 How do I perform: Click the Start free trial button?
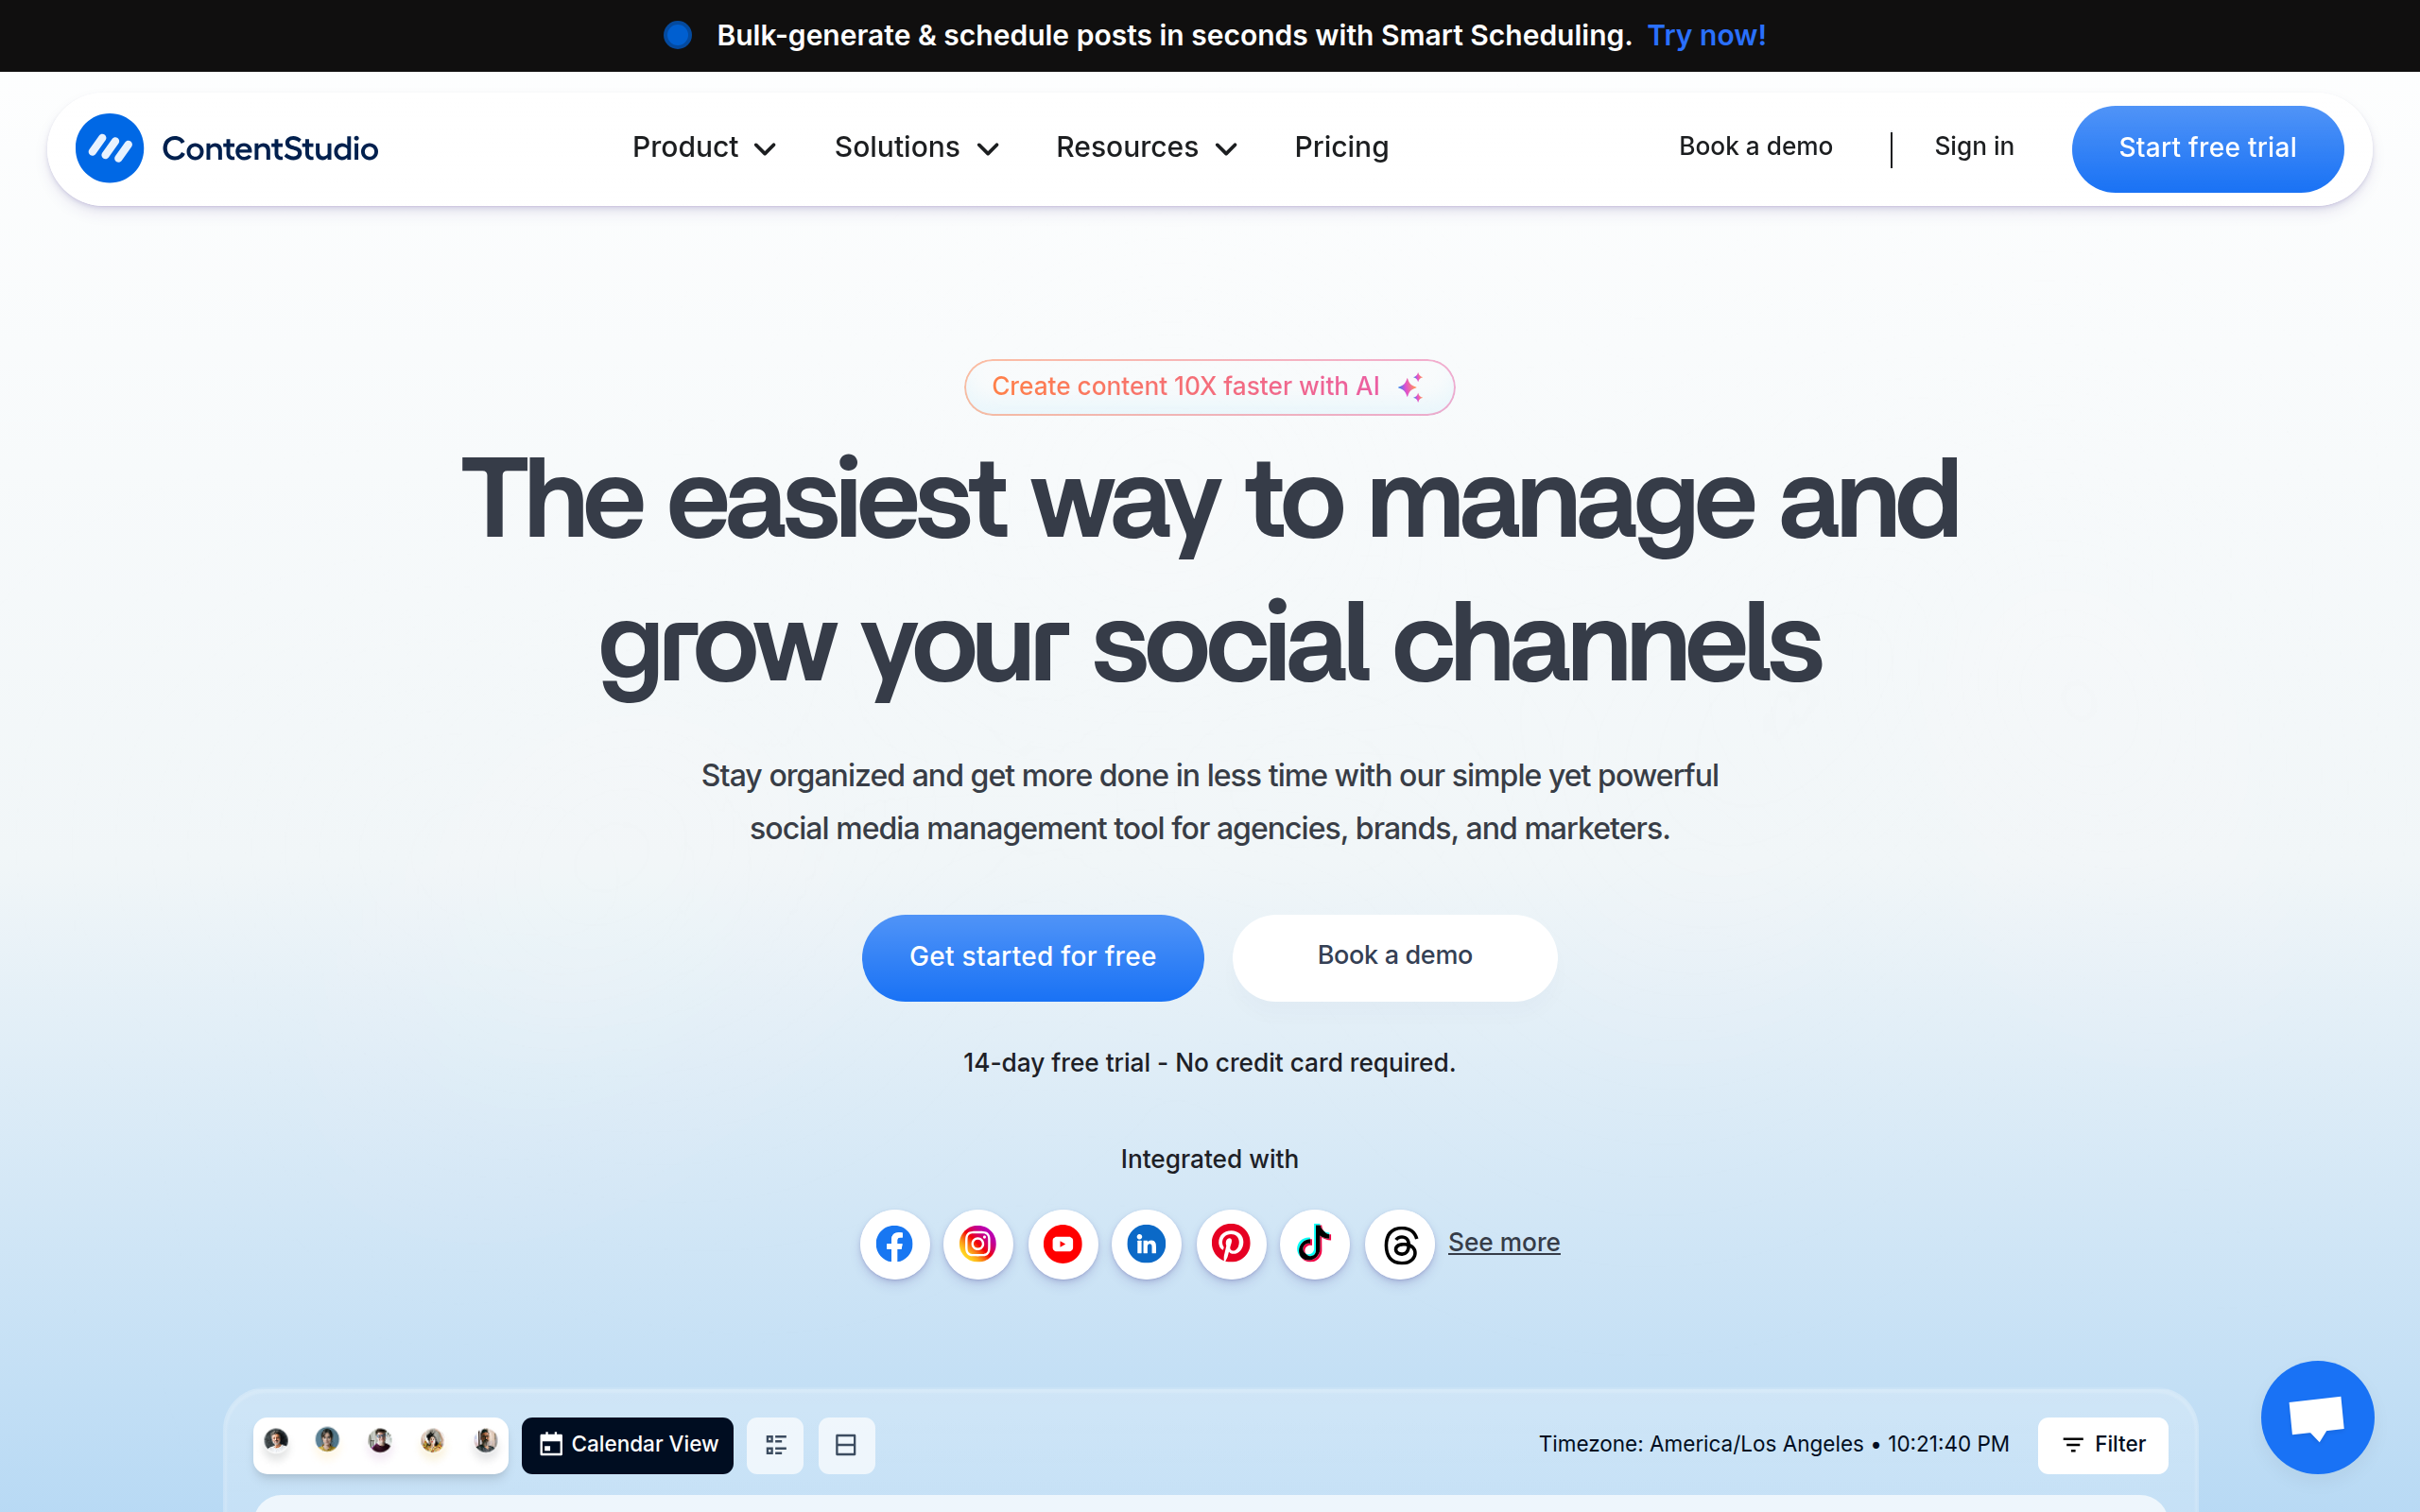click(x=2207, y=148)
